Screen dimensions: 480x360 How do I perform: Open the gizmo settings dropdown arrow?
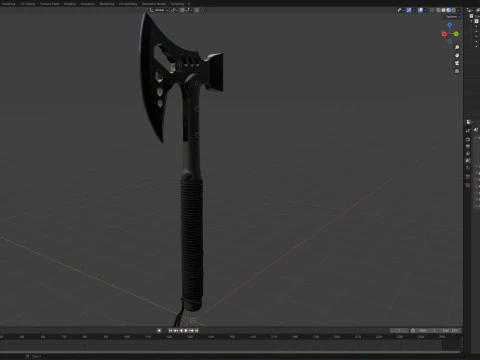pyautogui.click(x=414, y=10)
